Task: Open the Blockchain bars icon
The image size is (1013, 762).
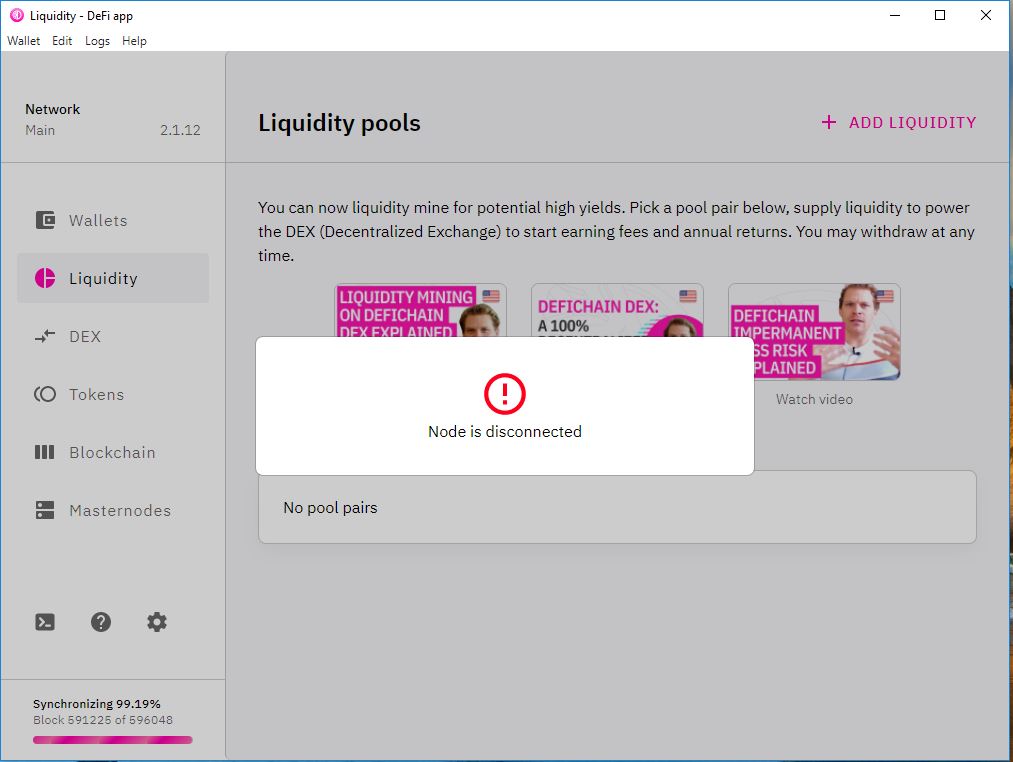Action: pos(45,452)
